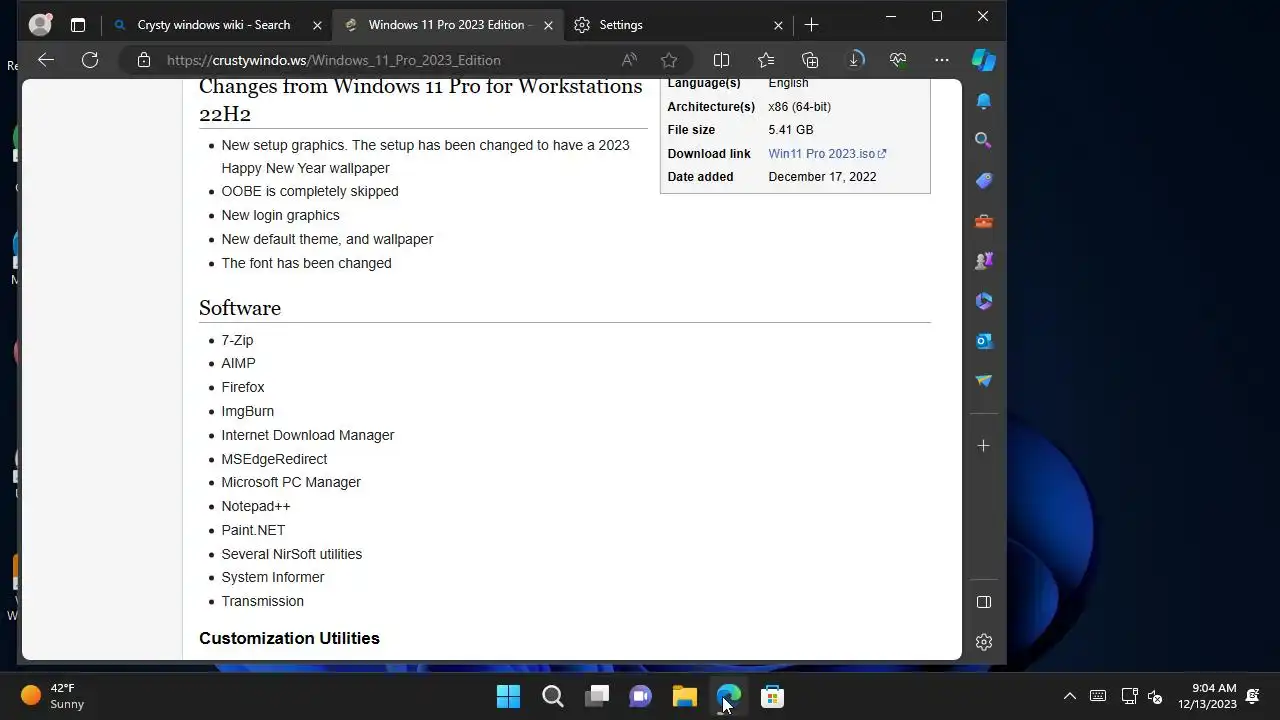The height and width of the screenshot is (720, 1280).
Task: Open Collections panel
Action: pos(810,60)
